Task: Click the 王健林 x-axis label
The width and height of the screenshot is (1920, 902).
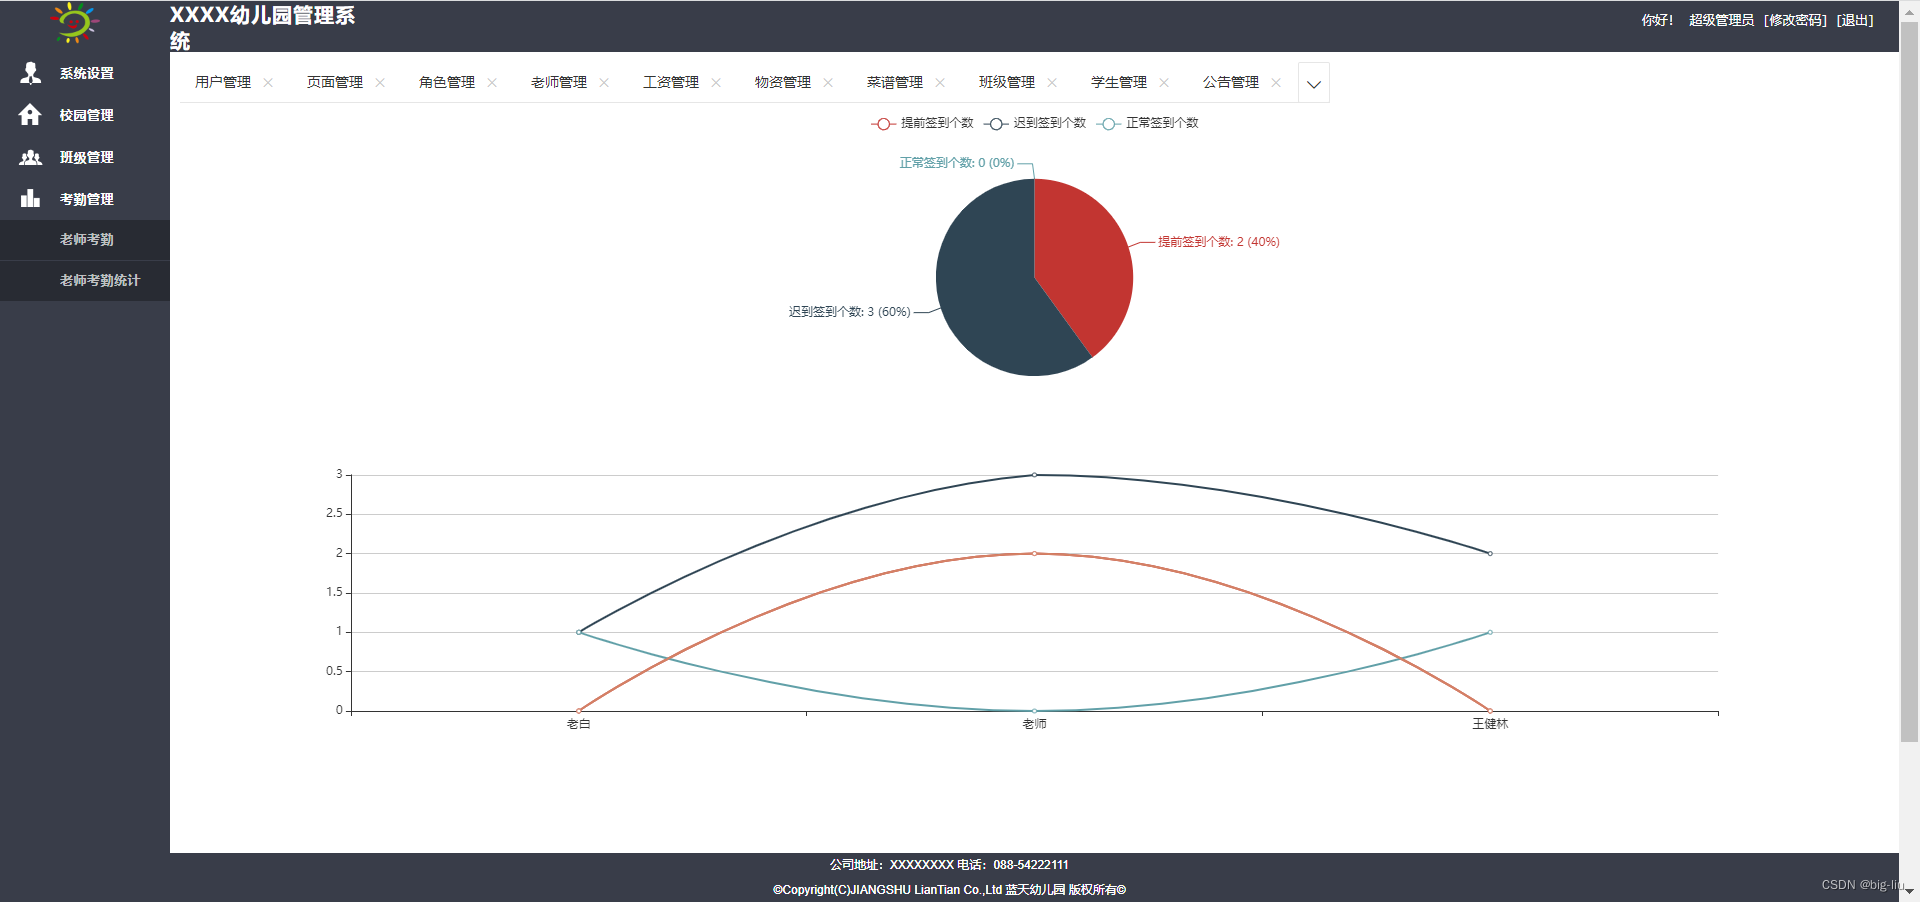Action: pyautogui.click(x=1490, y=724)
